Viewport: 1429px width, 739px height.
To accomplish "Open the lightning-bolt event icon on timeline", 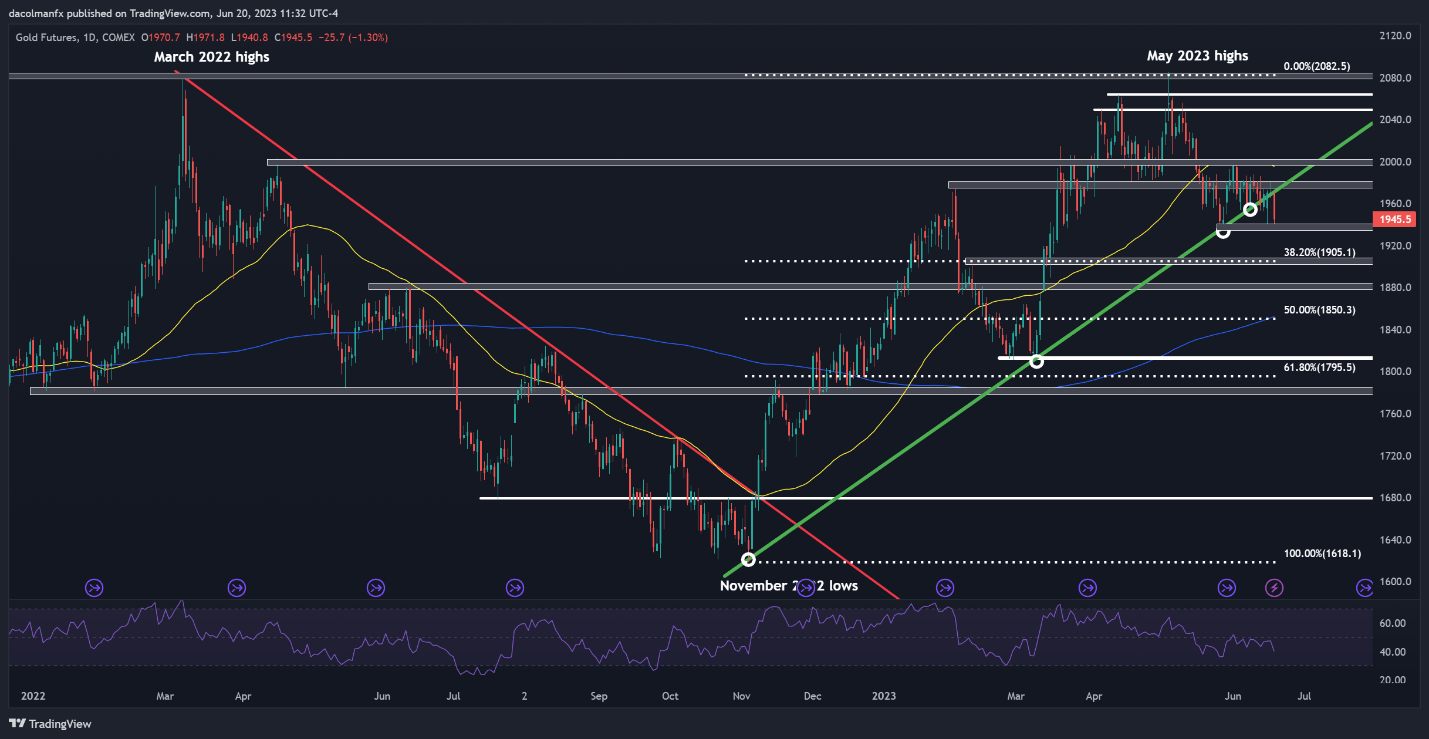I will pos(1275,588).
